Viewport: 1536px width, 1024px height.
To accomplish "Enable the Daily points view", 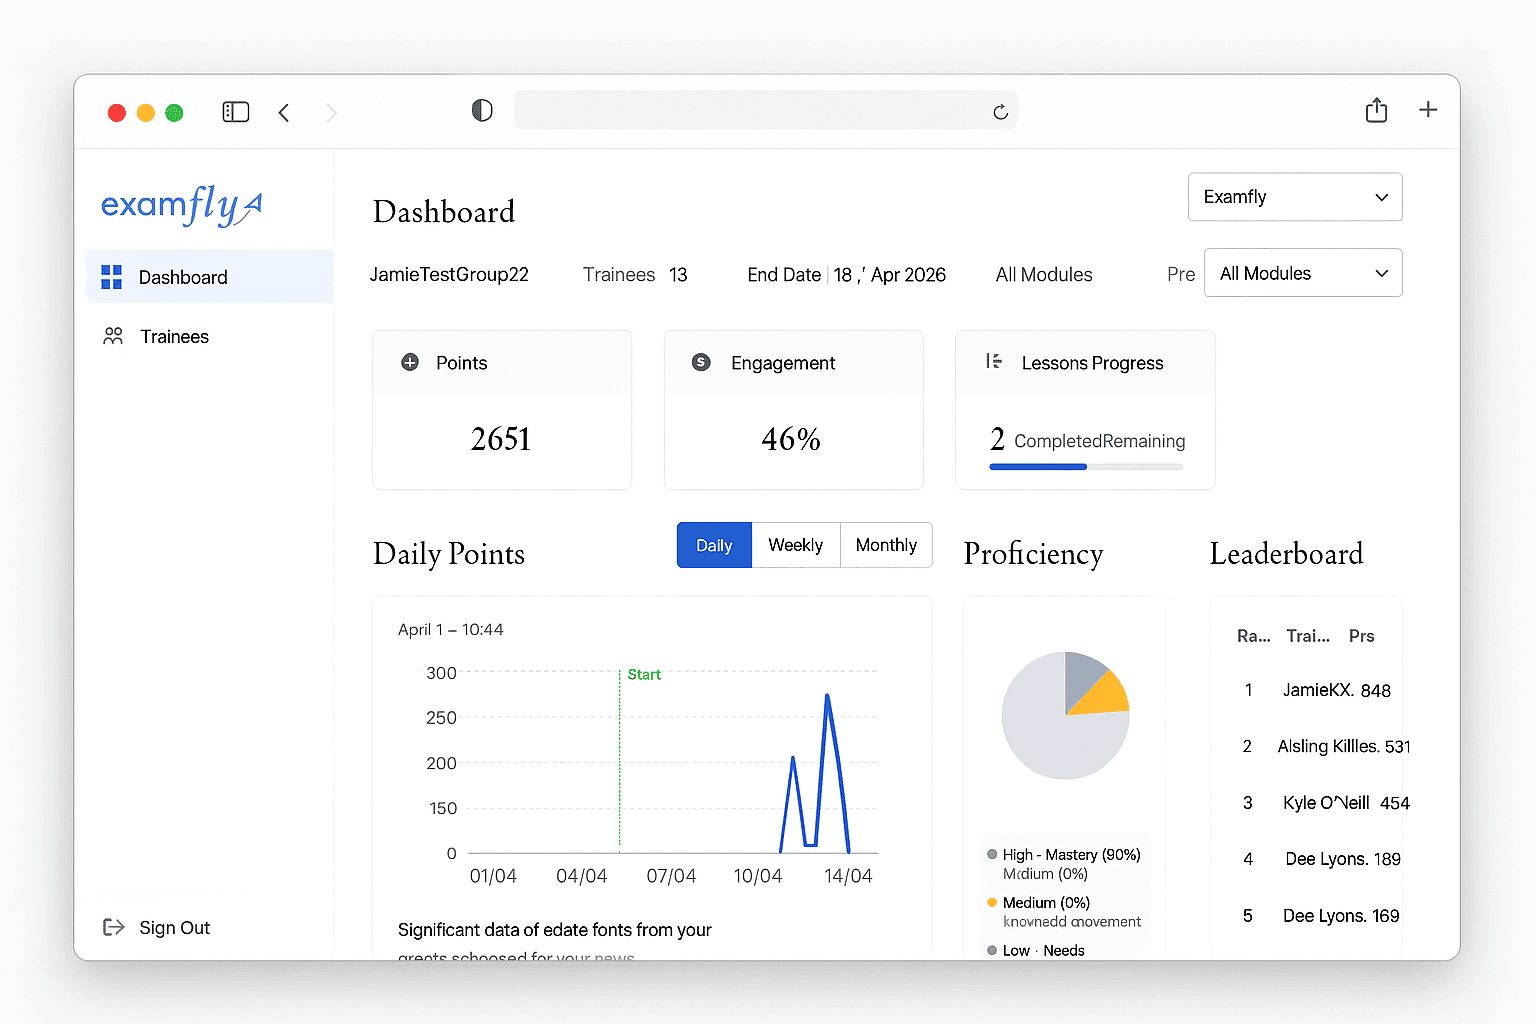I will point(713,545).
